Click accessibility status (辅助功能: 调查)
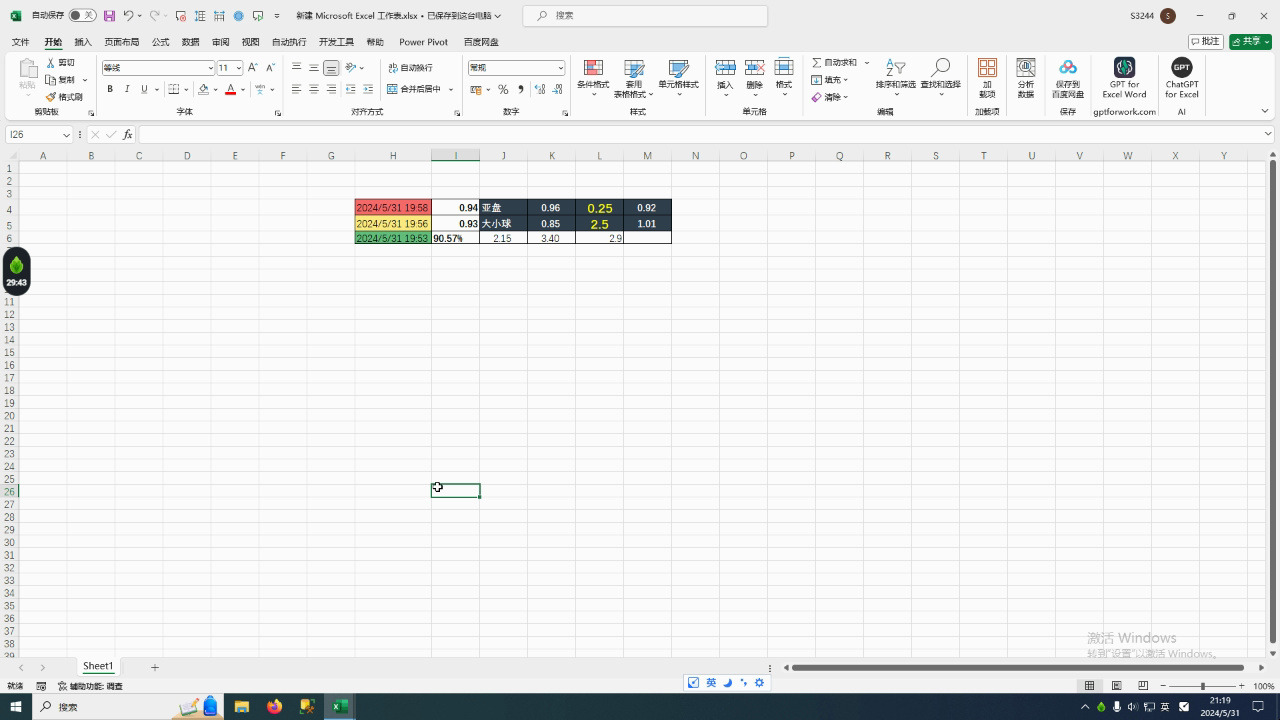This screenshot has height=720, width=1280. pos(91,686)
